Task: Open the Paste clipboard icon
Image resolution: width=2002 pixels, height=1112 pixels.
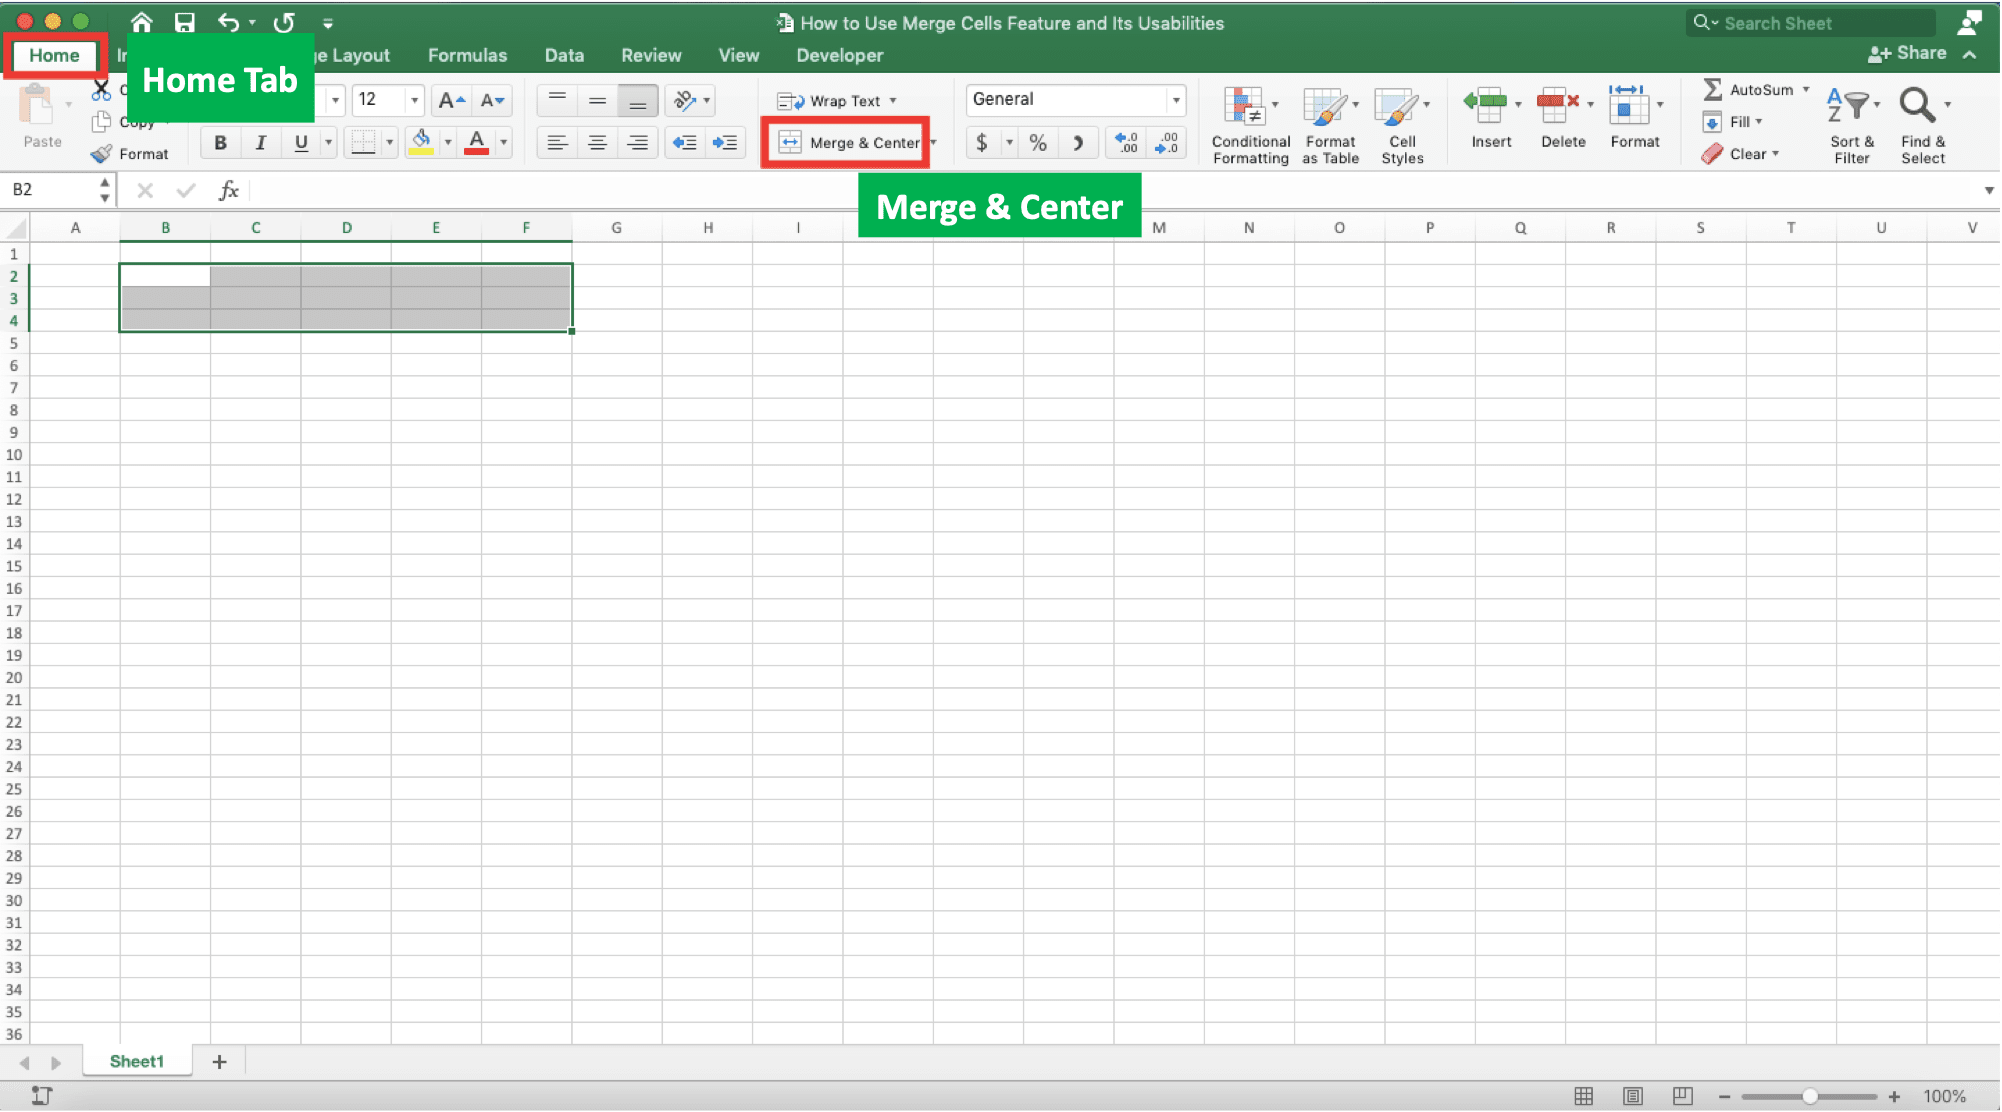Action: point(36,105)
